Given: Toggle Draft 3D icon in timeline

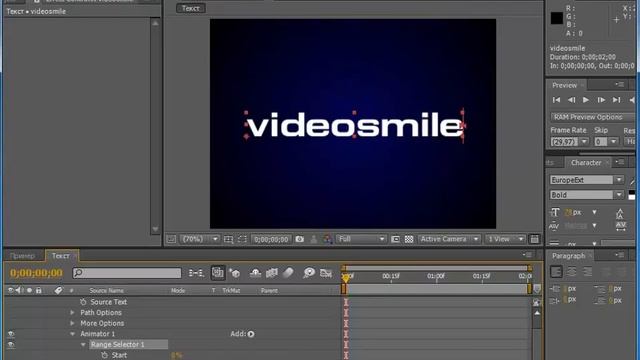Looking at the screenshot, I should point(235,273).
